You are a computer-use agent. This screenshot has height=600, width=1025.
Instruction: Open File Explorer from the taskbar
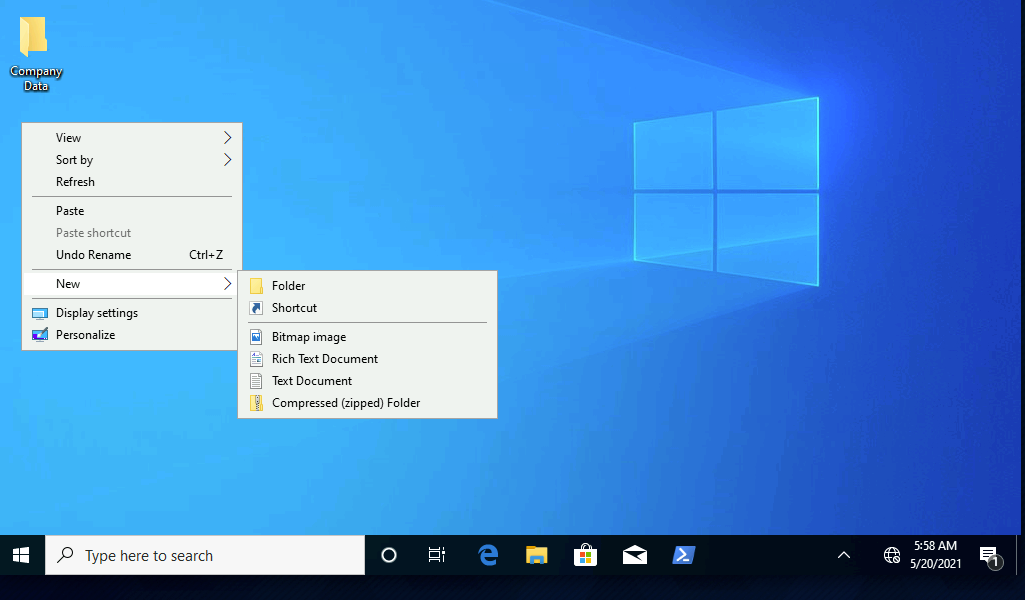[537, 555]
